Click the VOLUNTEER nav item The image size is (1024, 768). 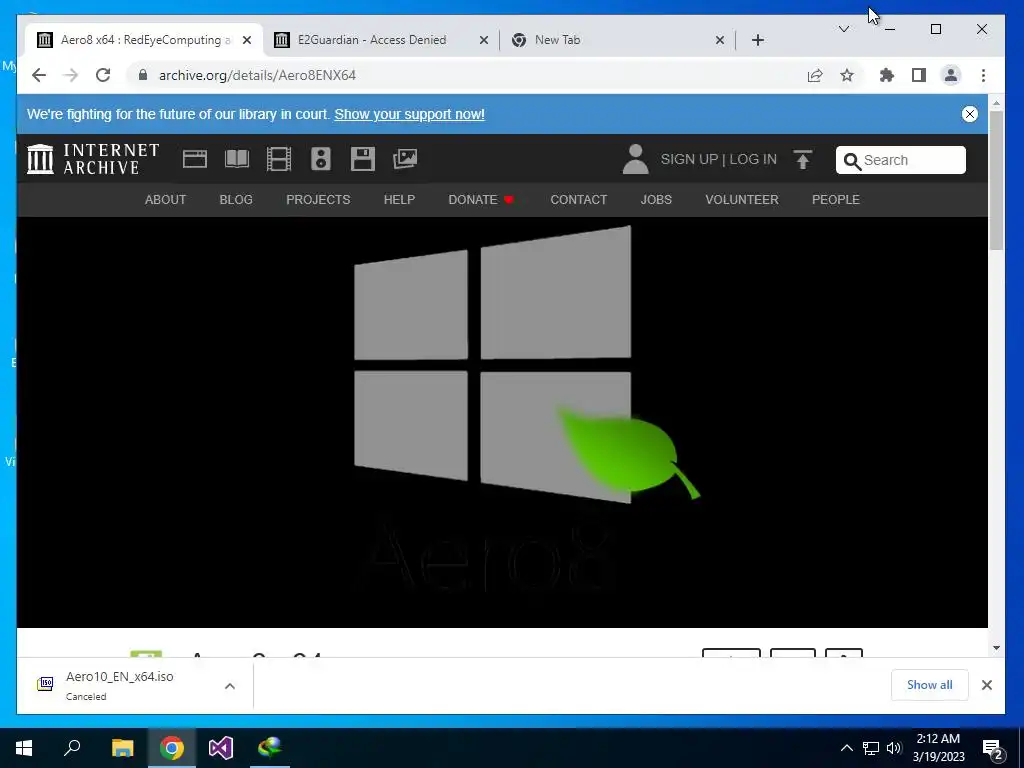pyautogui.click(x=742, y=200)
